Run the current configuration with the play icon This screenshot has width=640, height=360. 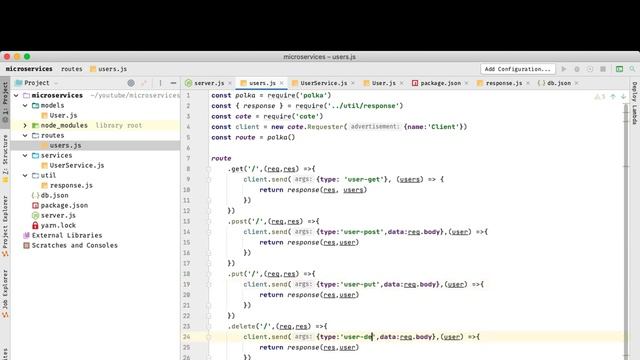pos(564,69)
